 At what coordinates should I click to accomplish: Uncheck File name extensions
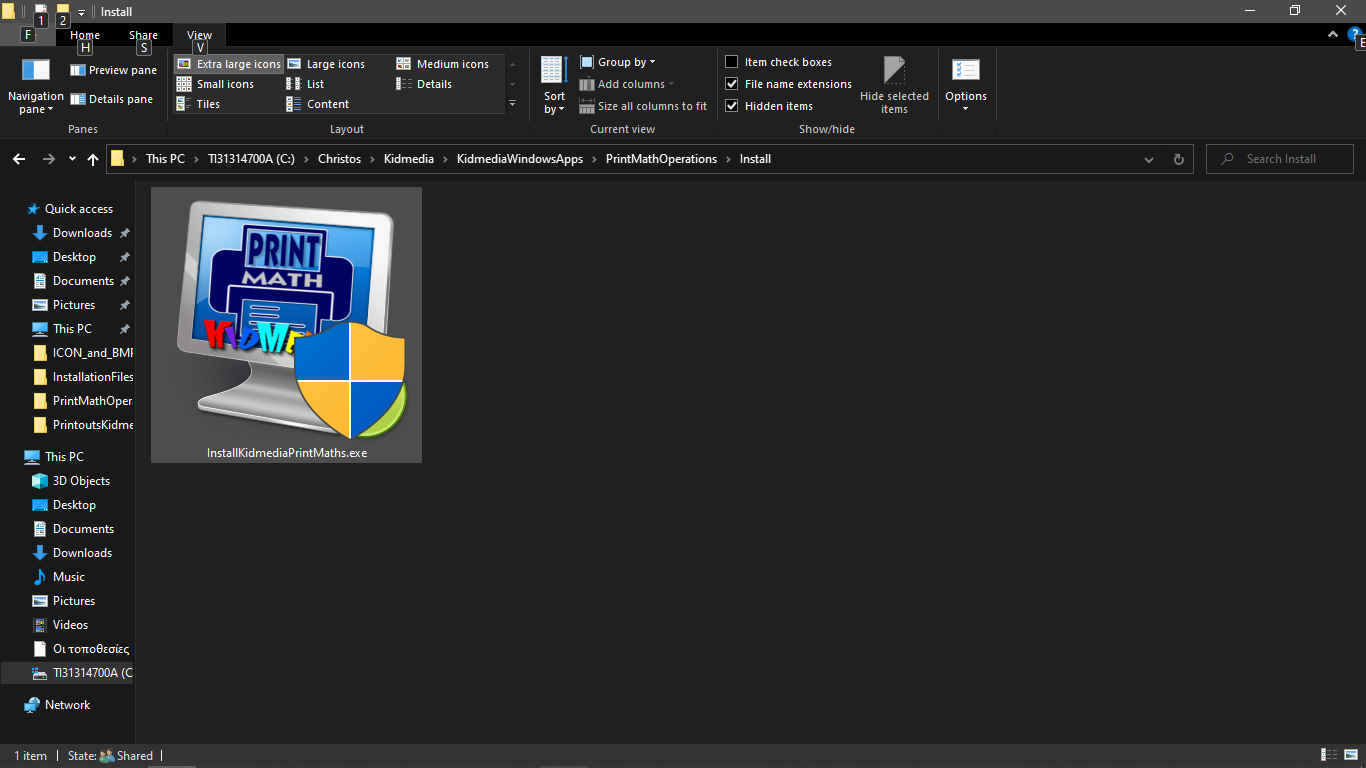coord(789,84)
